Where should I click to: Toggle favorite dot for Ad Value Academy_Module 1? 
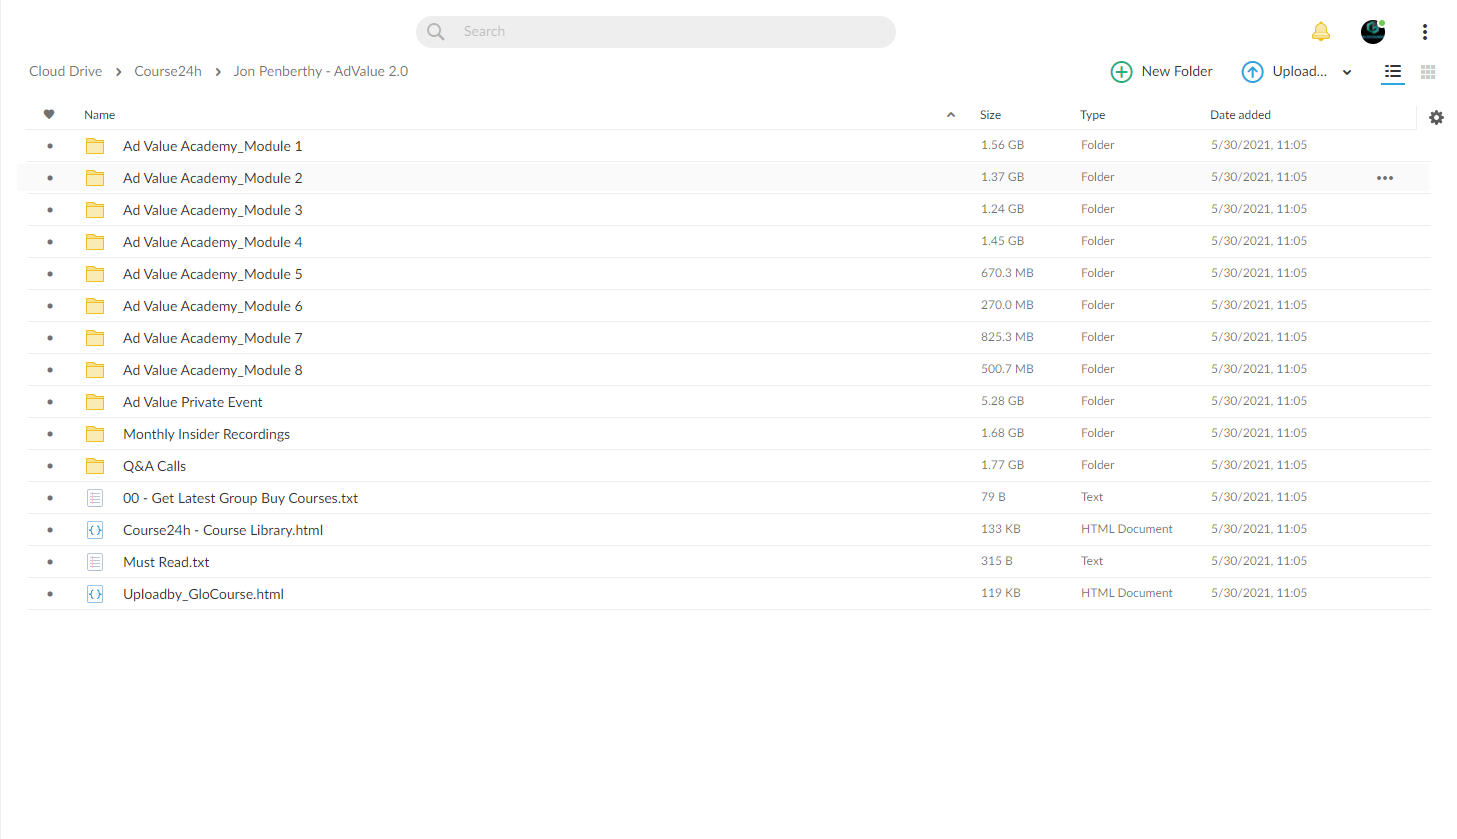click(x=50, y=146)
